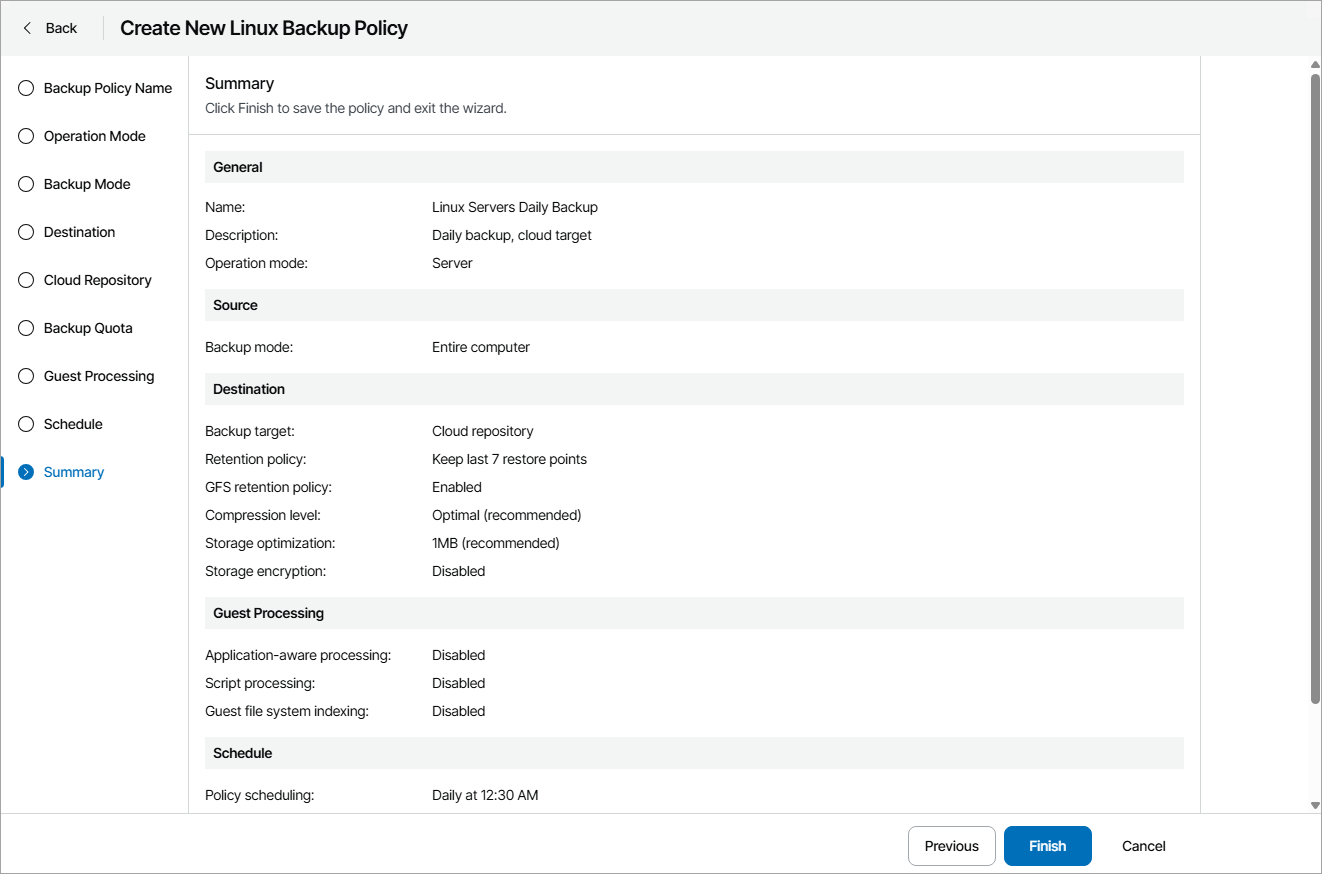Select the Backup Policy Name step circle

26,88
